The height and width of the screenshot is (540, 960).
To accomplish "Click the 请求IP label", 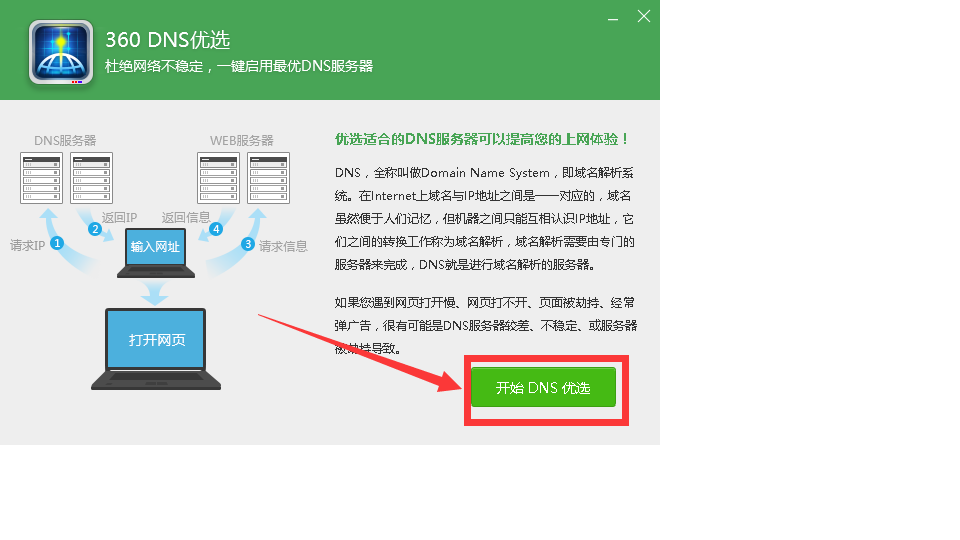I will 28,246.
